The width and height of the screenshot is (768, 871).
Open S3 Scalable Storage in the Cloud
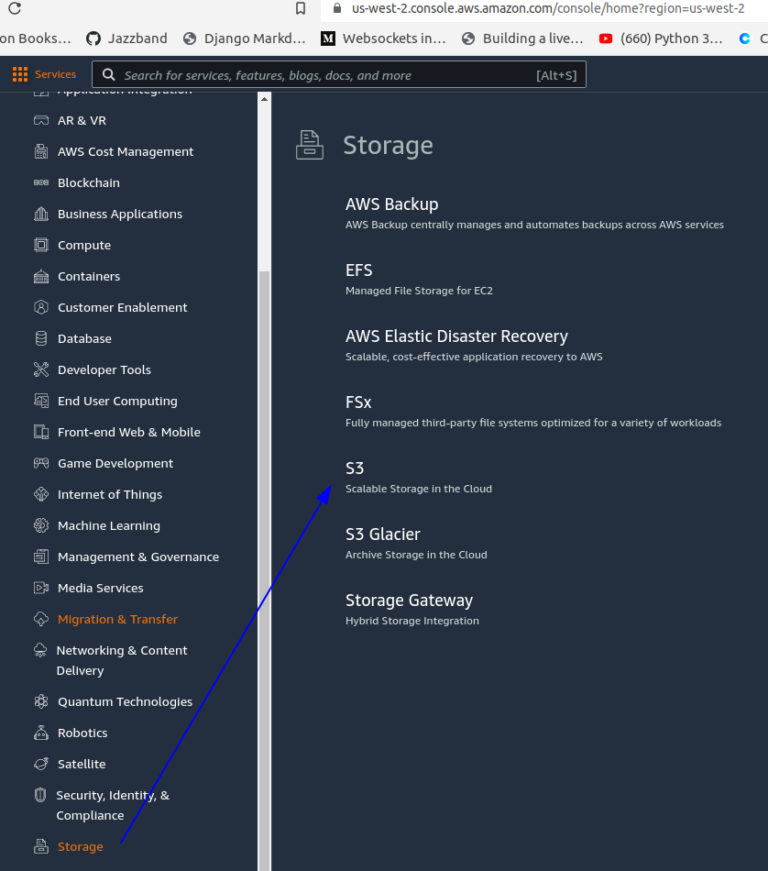tap(354, 467)
